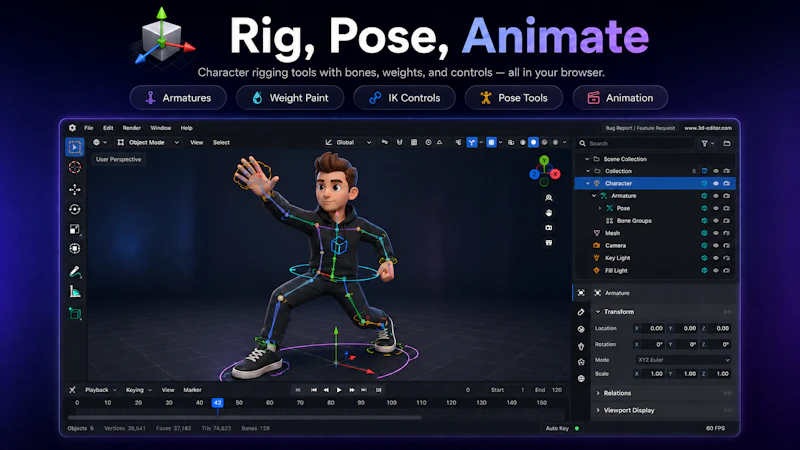Viewport: 800px width, 450px height.
Task: Pick the Transform tool in left toolbar
Action: 75,248
